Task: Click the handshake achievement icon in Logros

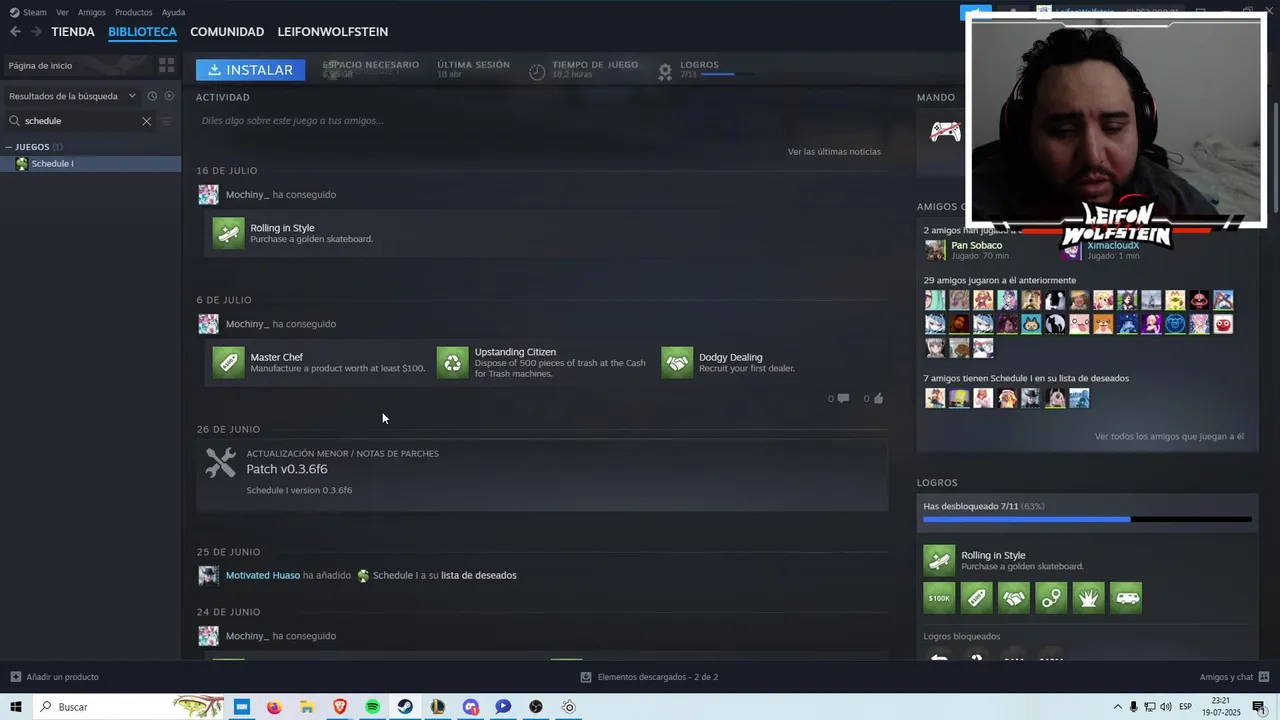Action: (x=1014, y=598)
